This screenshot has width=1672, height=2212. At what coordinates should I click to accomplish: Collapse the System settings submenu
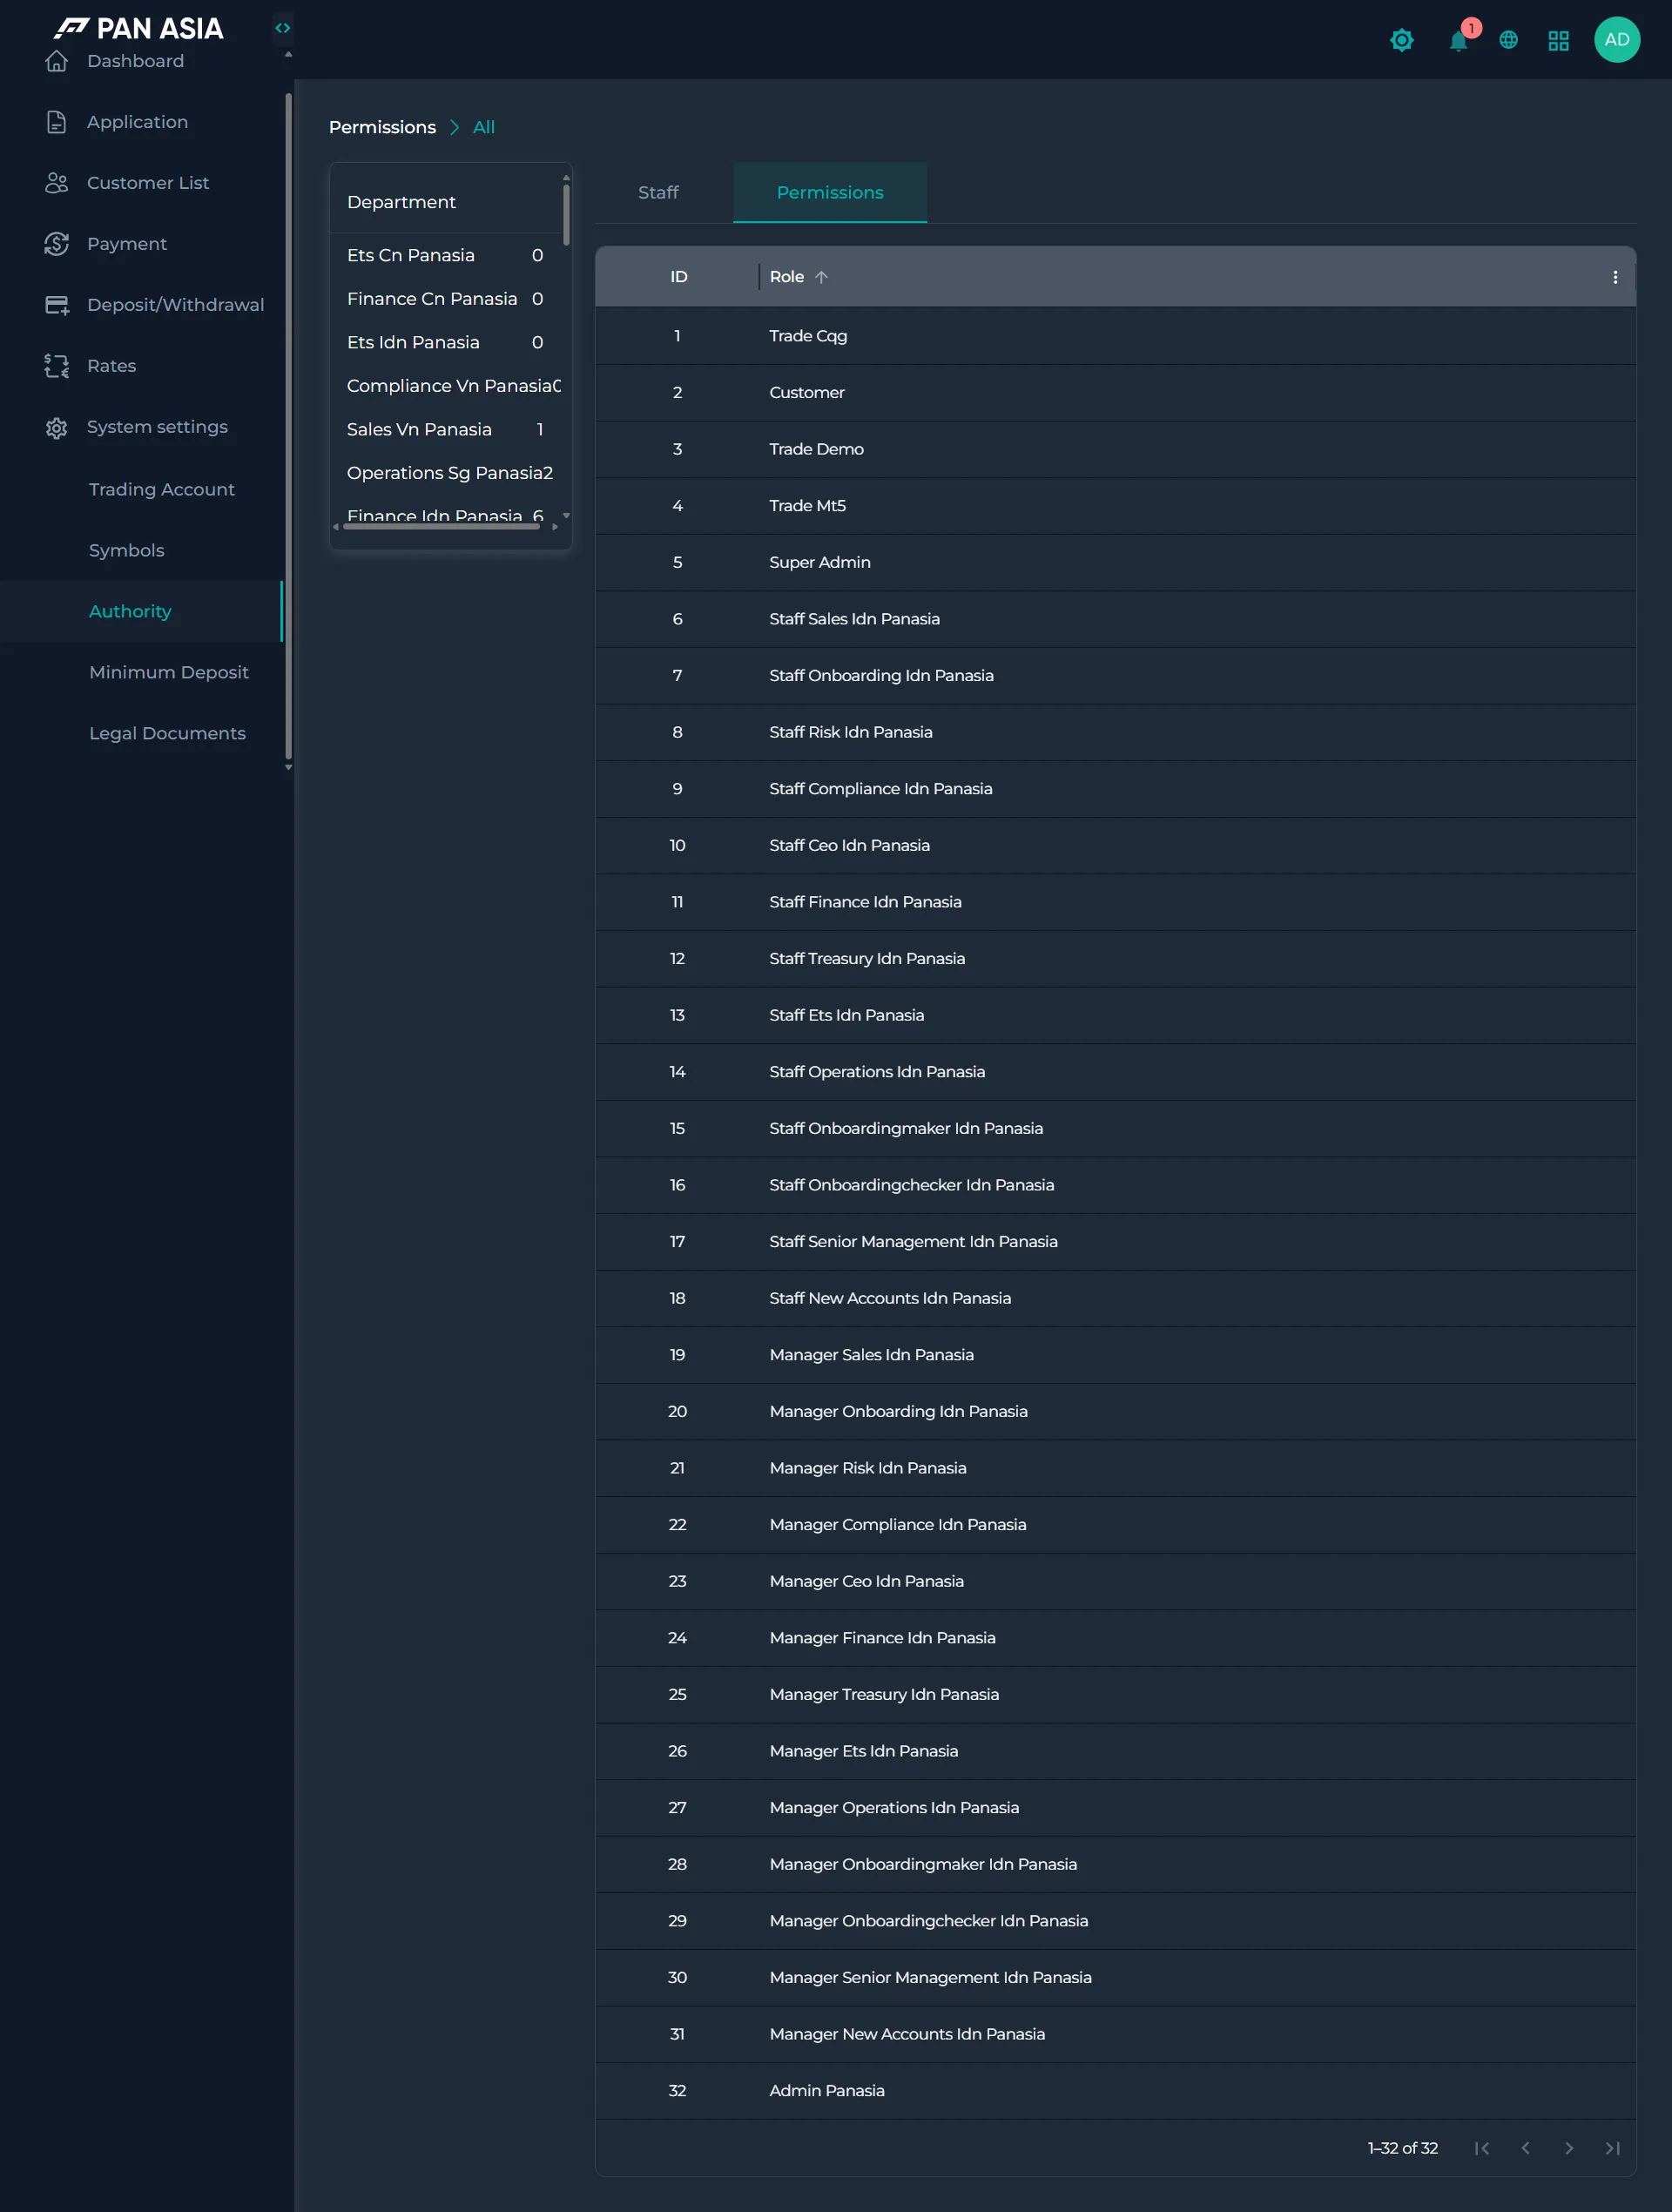[x=141, y=427]
